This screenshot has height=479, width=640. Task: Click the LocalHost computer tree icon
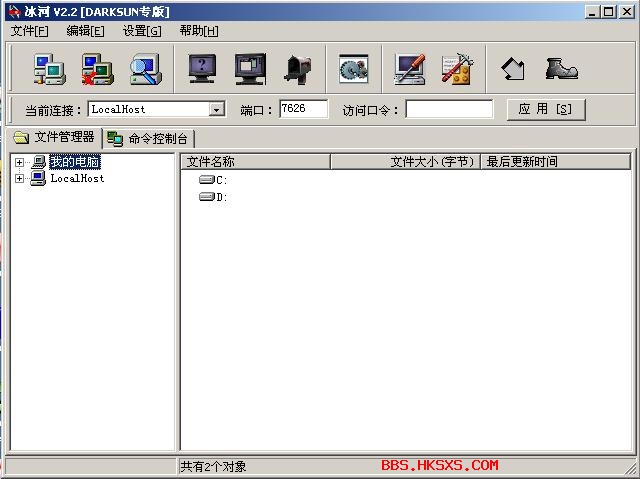pyautogui.click(x=38, y=178)
